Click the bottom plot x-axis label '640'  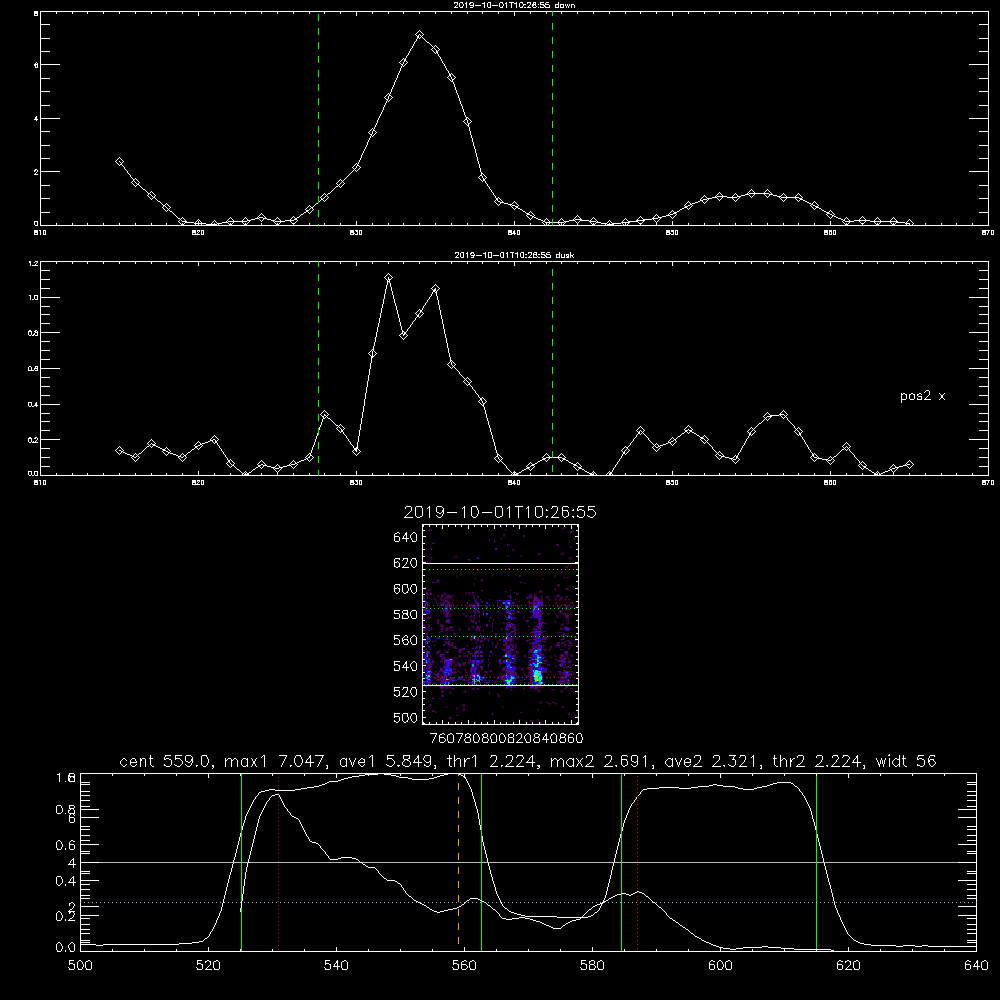(x=976, y=966)
